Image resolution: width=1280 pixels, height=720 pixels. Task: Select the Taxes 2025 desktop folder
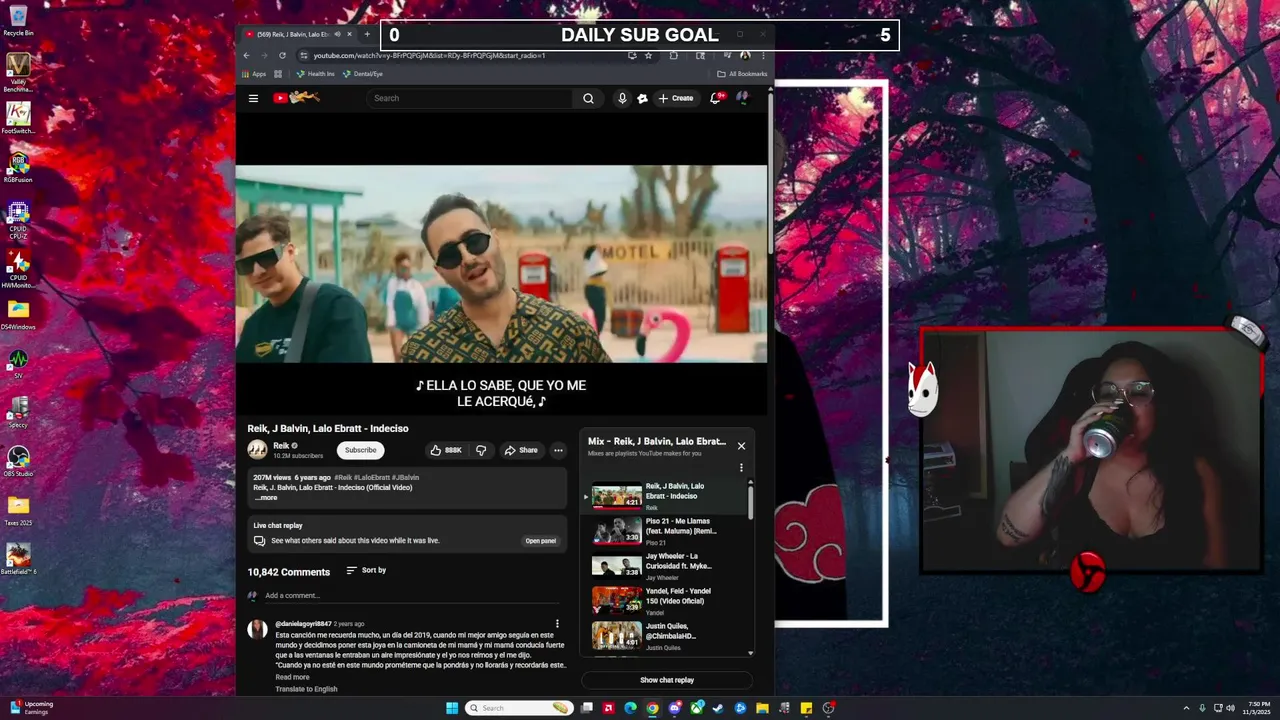tap(18, 510)
